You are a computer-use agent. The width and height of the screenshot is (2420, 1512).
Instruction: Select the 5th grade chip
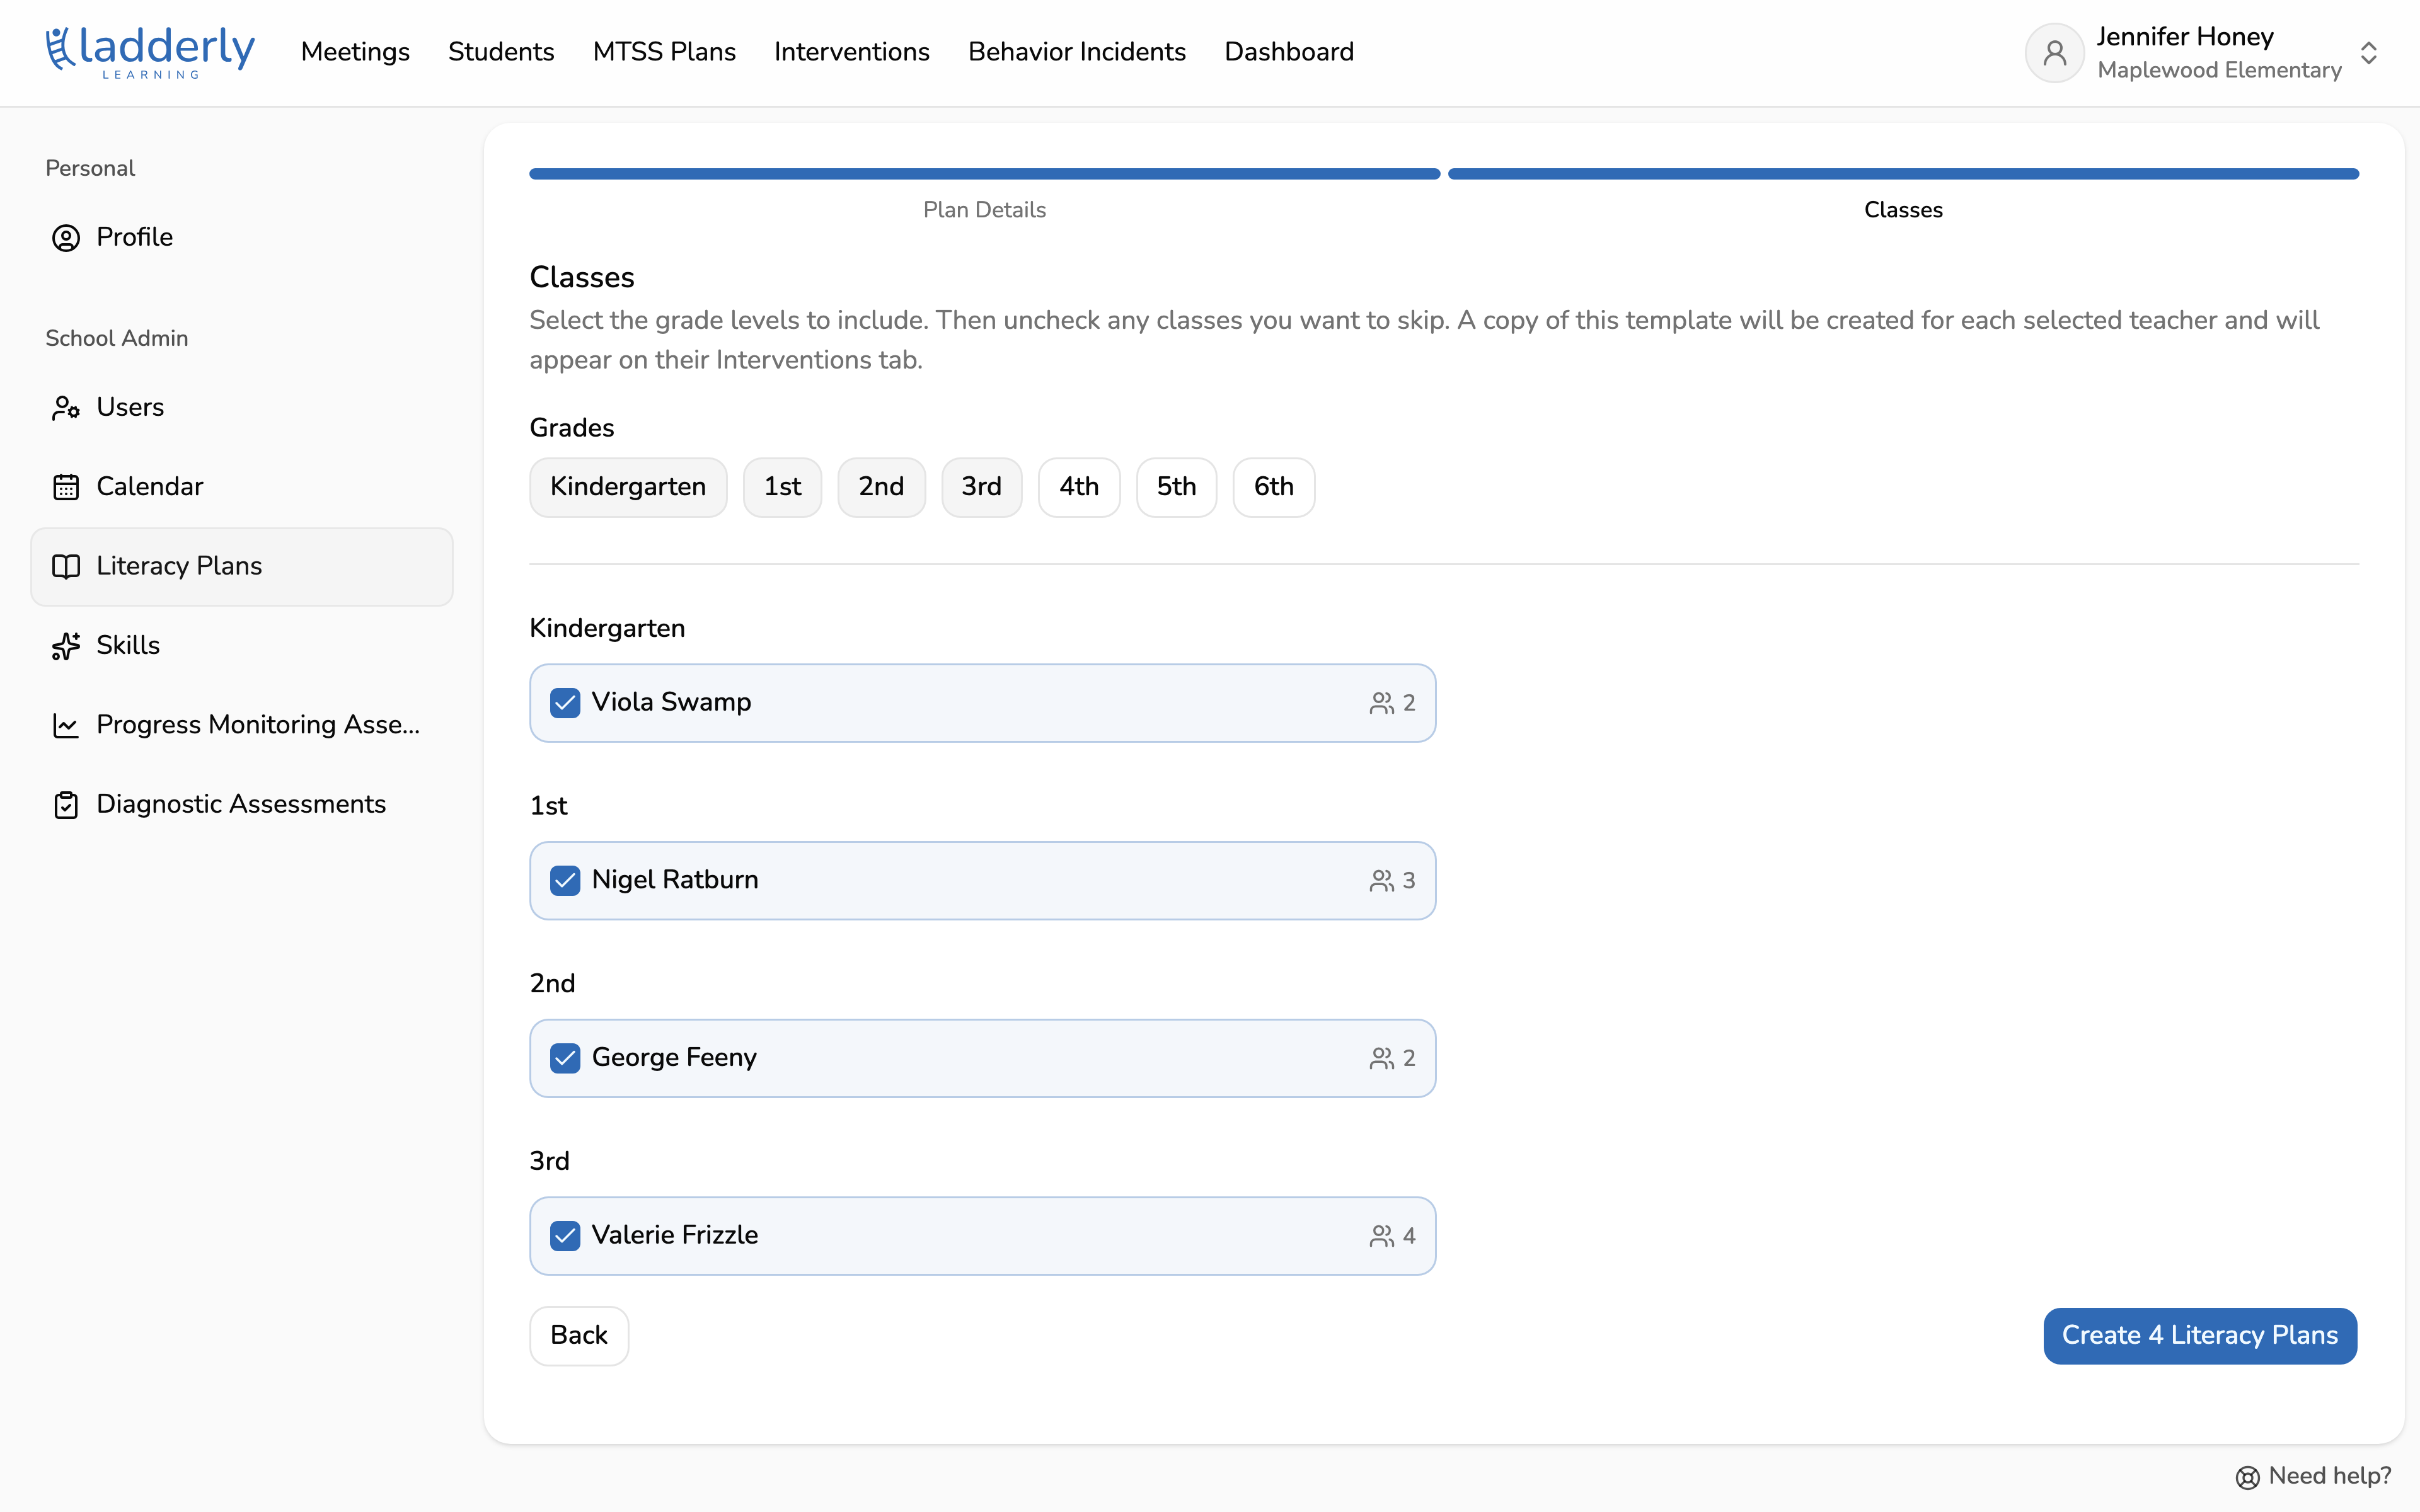click(1176, 487)
